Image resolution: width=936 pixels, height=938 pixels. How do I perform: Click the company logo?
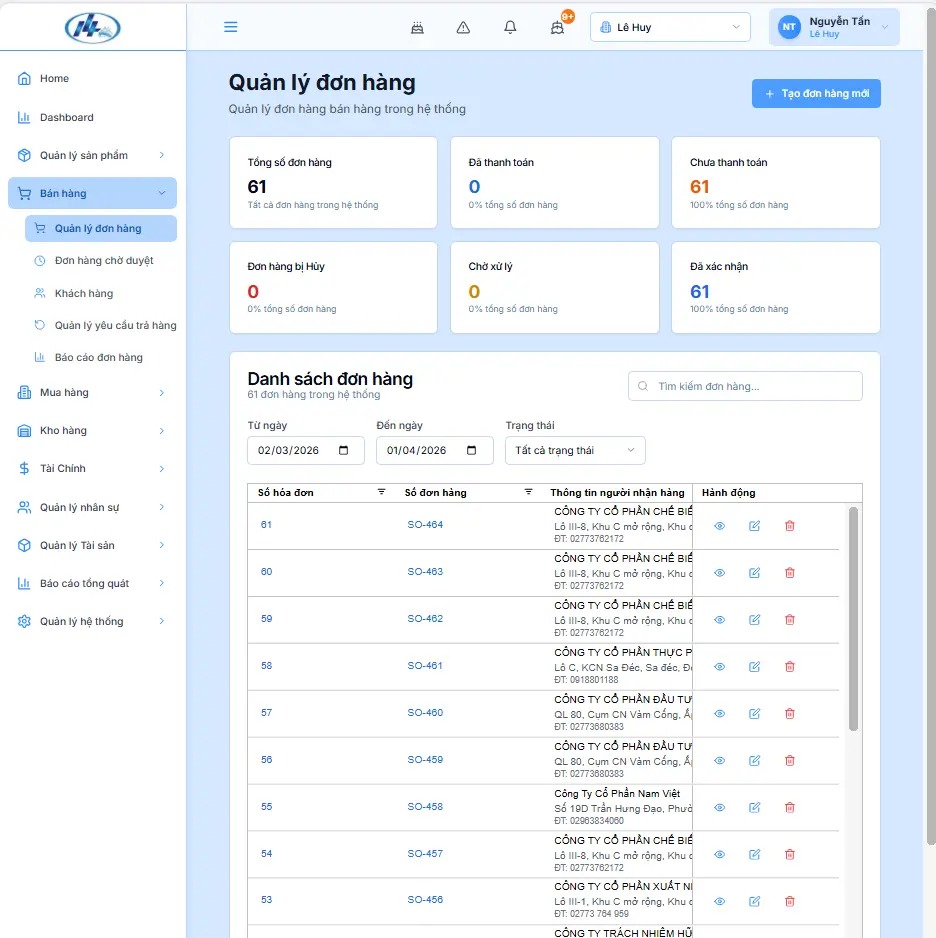(93, 28)
